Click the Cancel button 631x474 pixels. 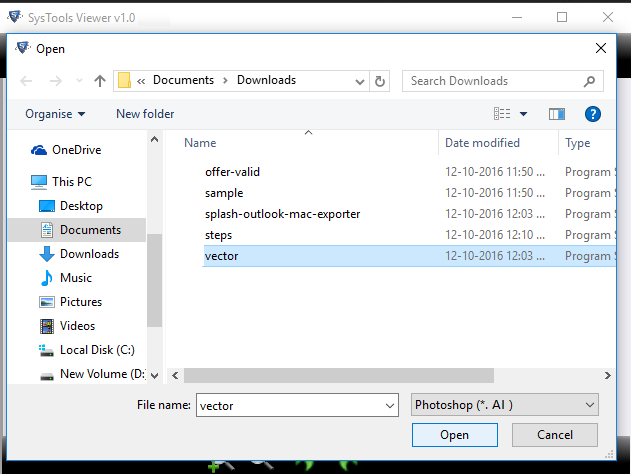click(555, 435)
